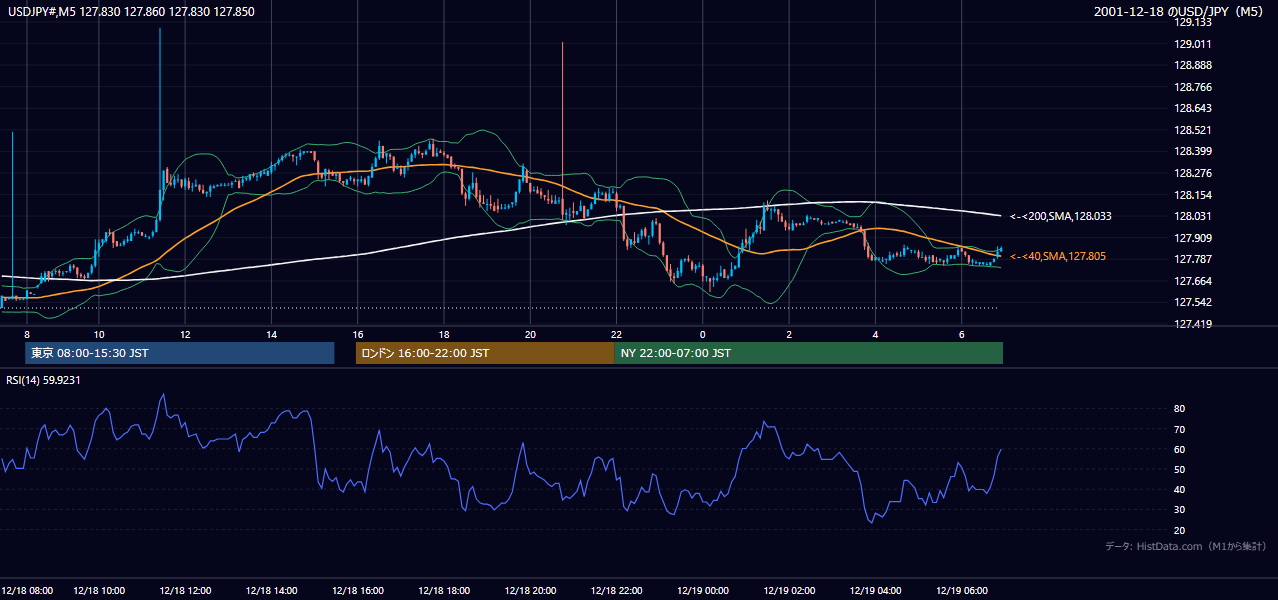Click the 12/19 06:00 date axis label
The height and width of the screenshot is (600, 1278).
(x=961, y=590)
